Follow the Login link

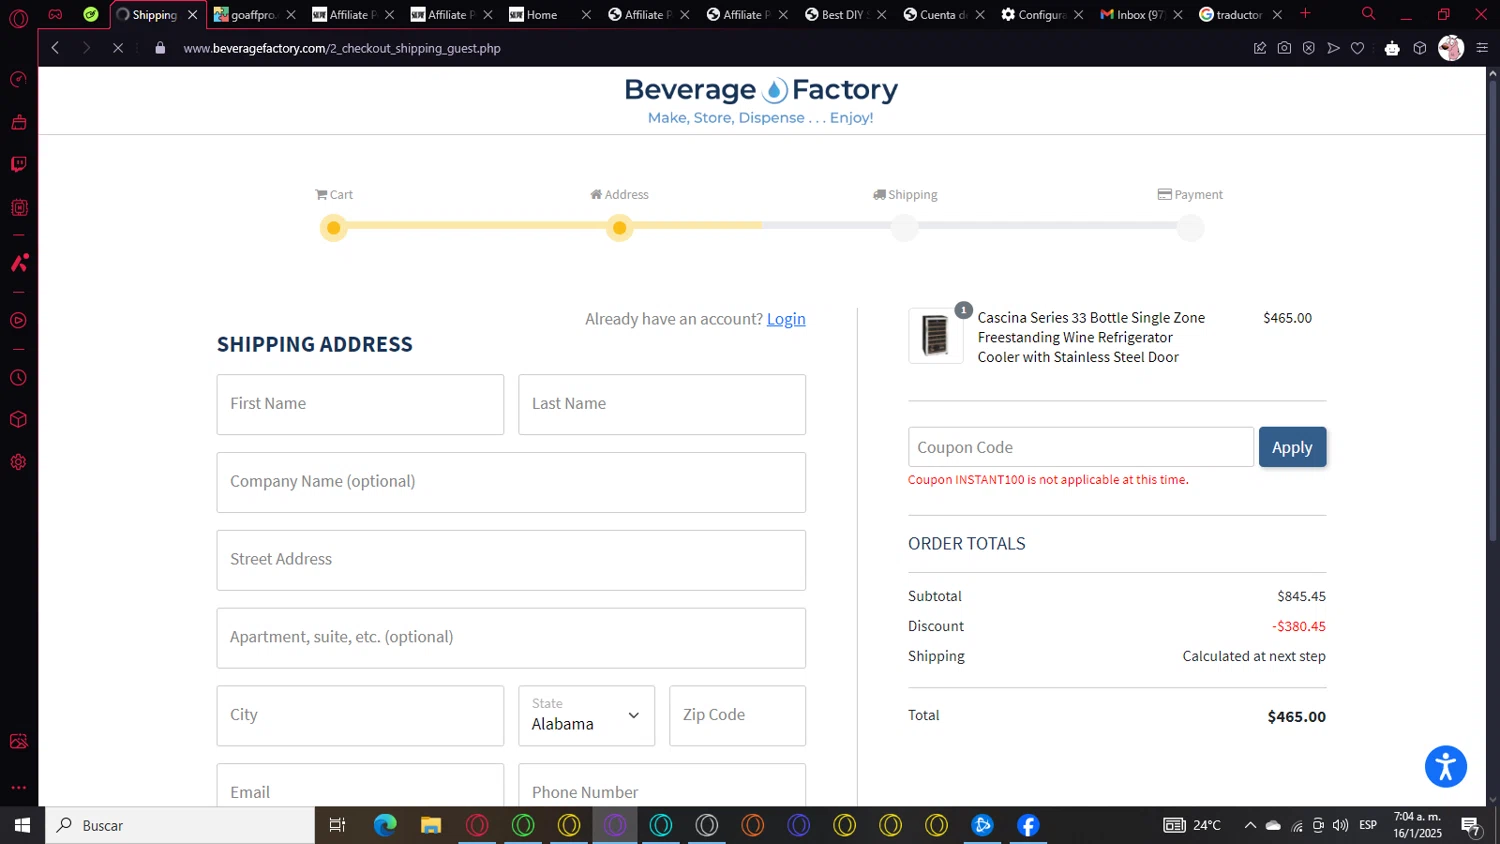(786, 319)
